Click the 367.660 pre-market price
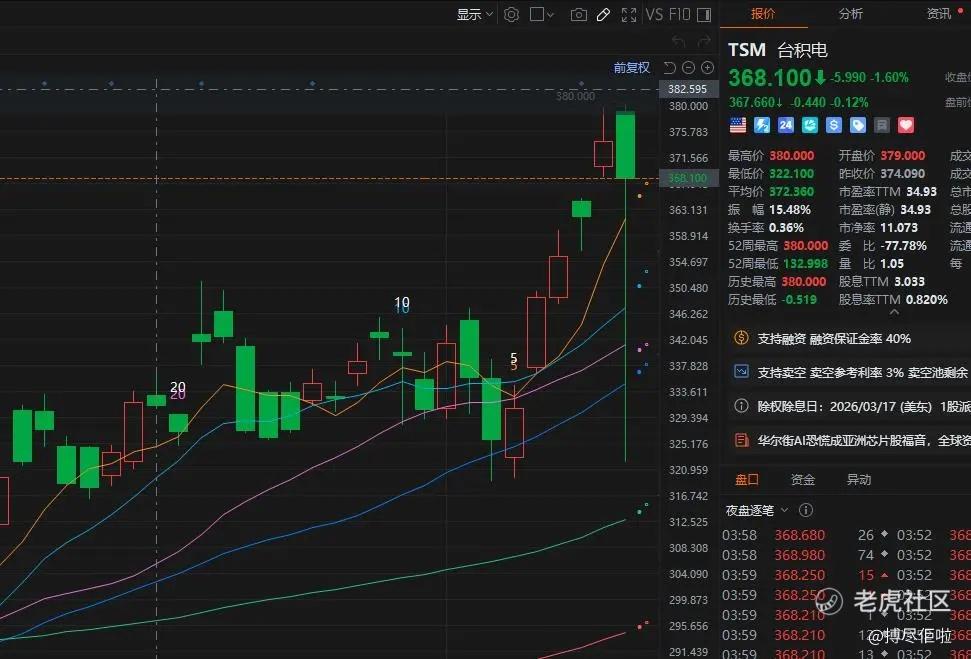Viewport: 971px width, 659px height. pos(752,102)
